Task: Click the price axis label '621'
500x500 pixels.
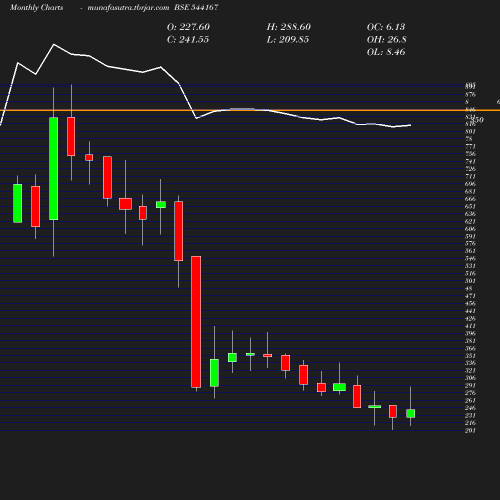Action: coord(470,221)
